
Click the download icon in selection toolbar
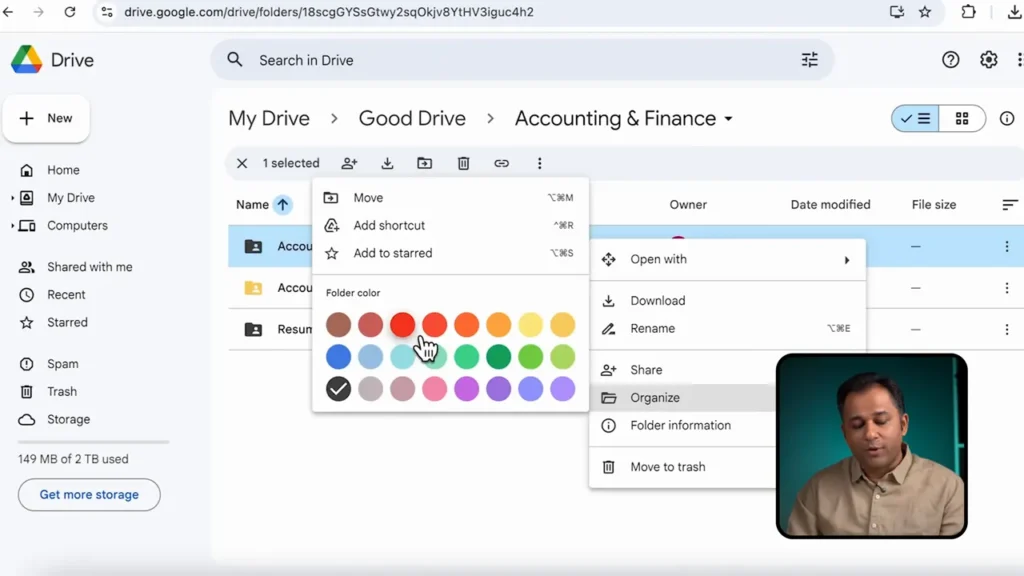(x=387, y=163)
